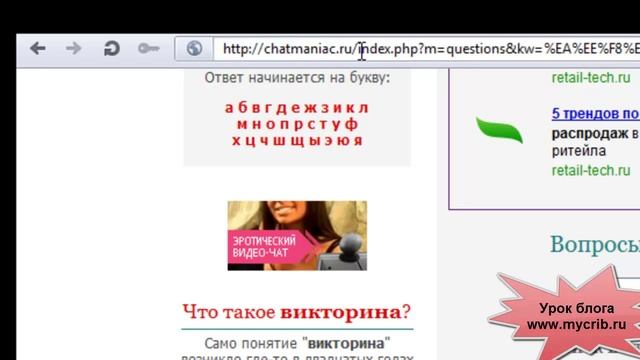Click the green leaf ad logo
Viewport: 640px width, 360px height.
click(x=499, y=130)
